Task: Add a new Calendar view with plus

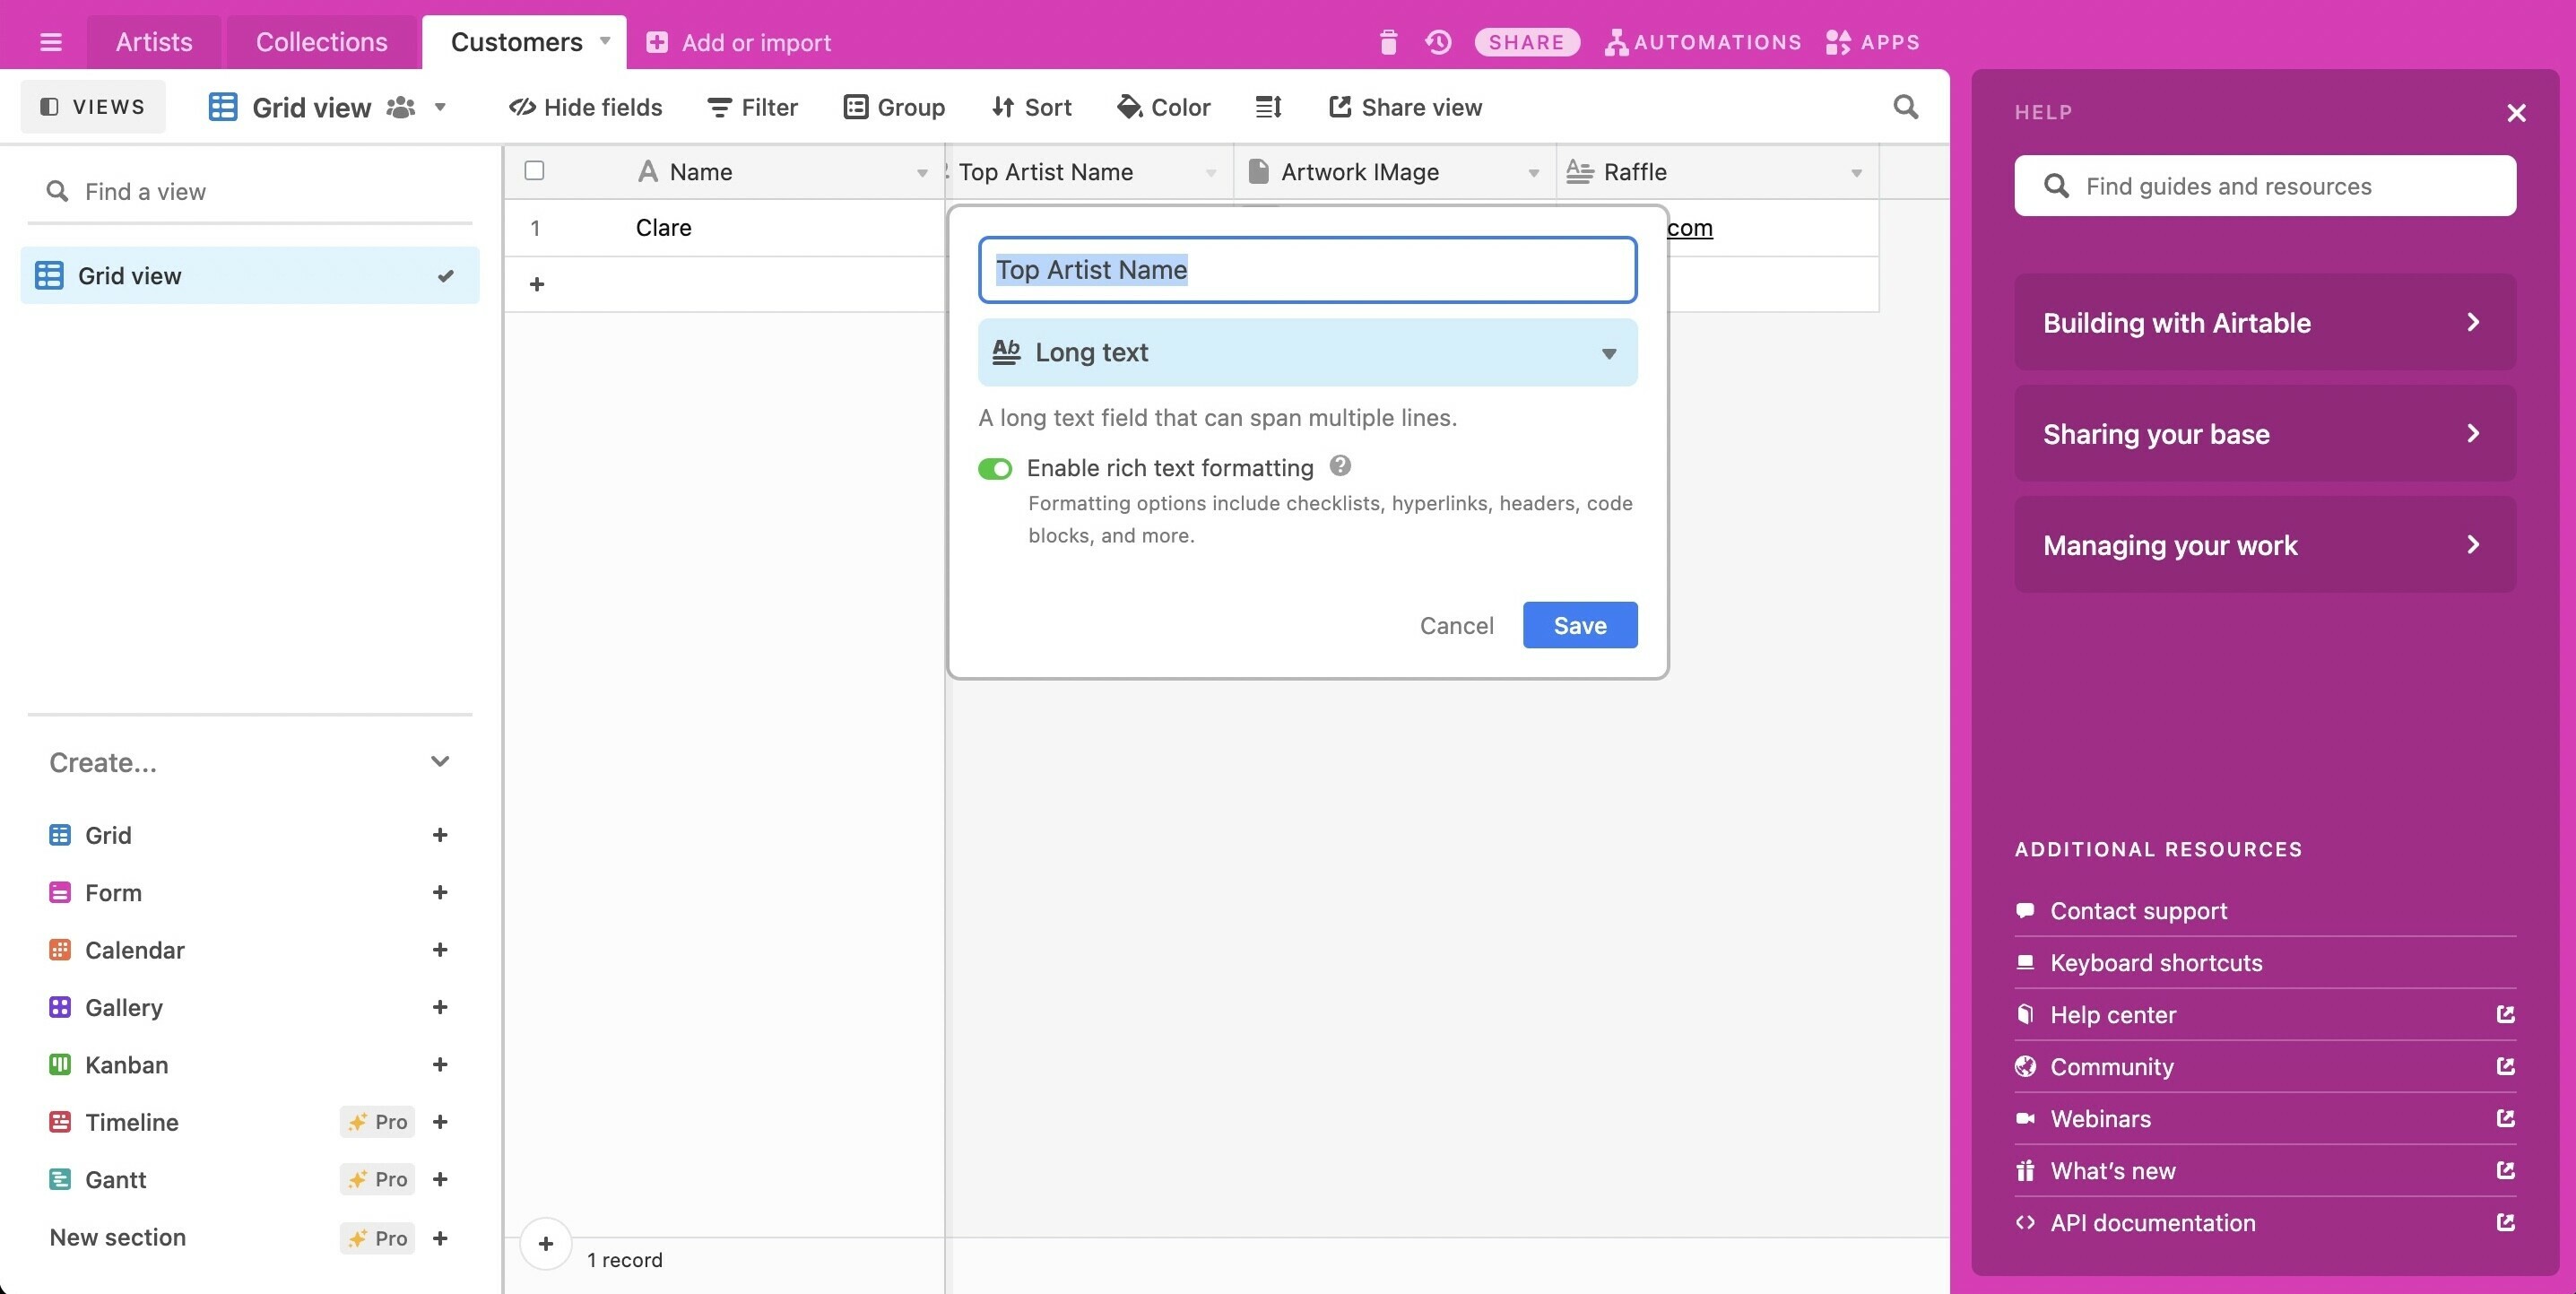Action: tap(440, 950)
